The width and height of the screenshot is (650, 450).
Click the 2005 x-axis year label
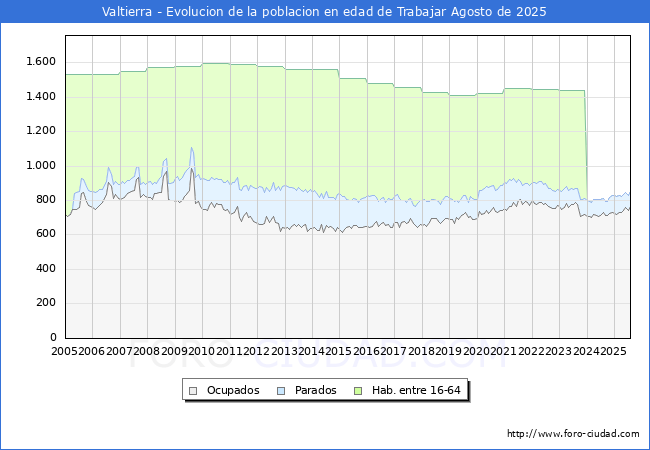65,351
